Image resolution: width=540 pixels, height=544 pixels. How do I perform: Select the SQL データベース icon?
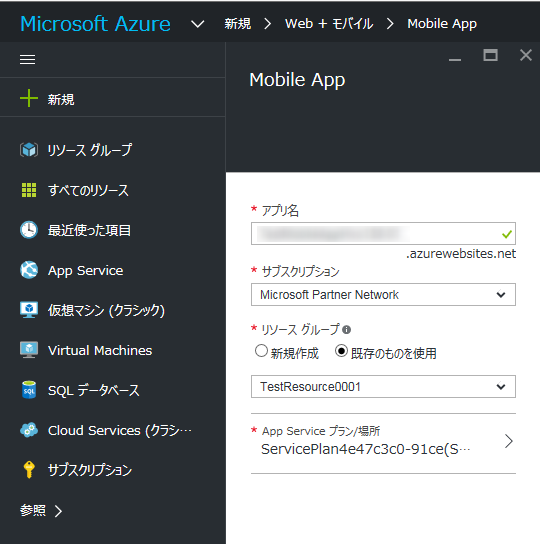tap(29, 390)
